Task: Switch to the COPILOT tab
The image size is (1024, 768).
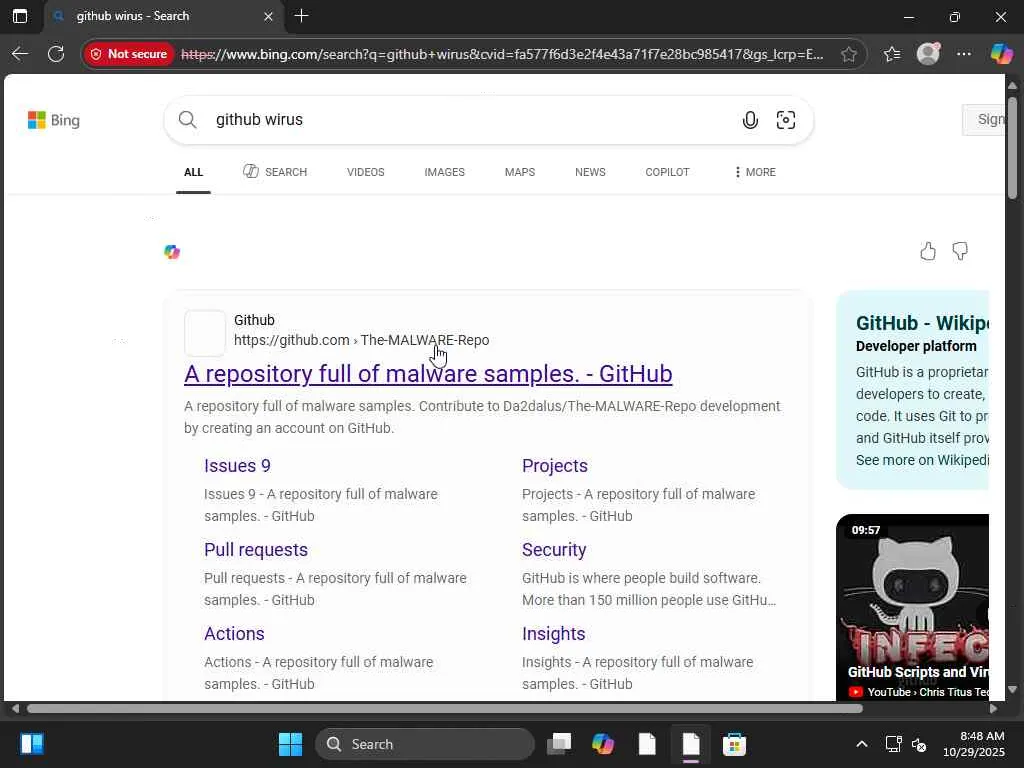Action: [x=667, y=172]
